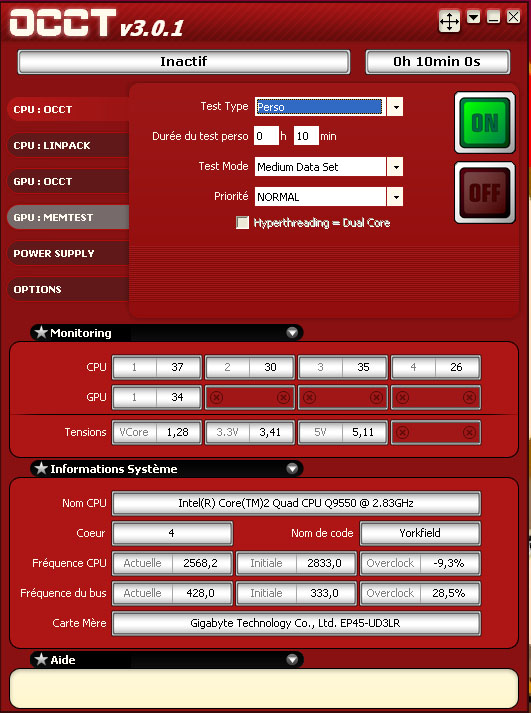531x713 pixels.
Task: Click the GPU 1 temperature value 34
Action: pos(178,397)
